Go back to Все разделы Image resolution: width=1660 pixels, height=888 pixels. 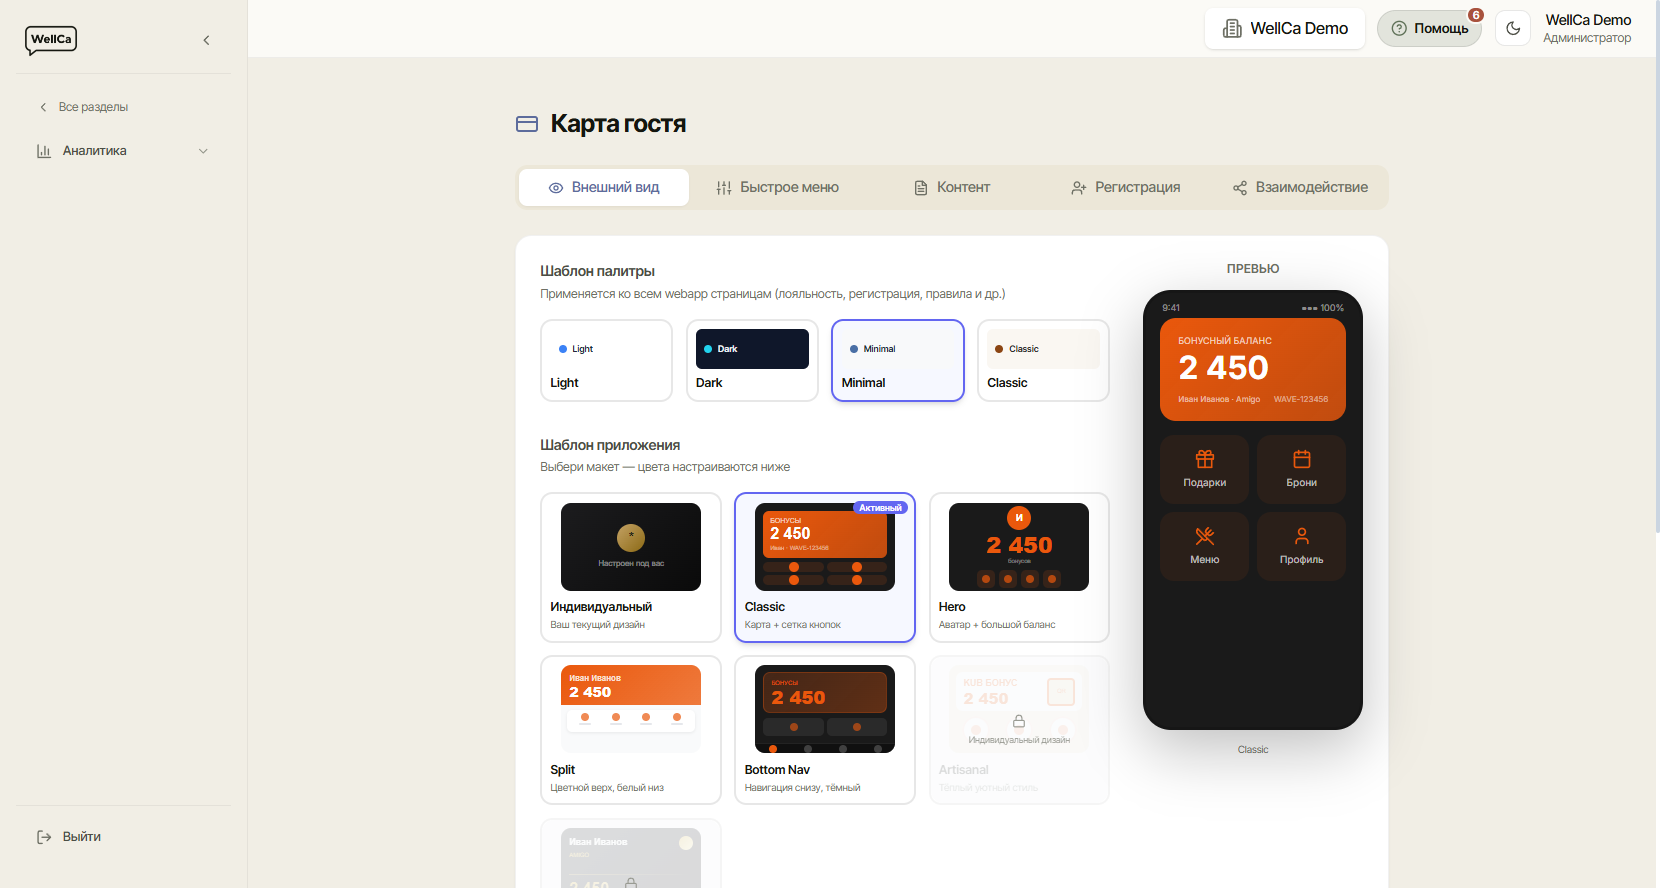pyautogui.click(x=84, y=107)
